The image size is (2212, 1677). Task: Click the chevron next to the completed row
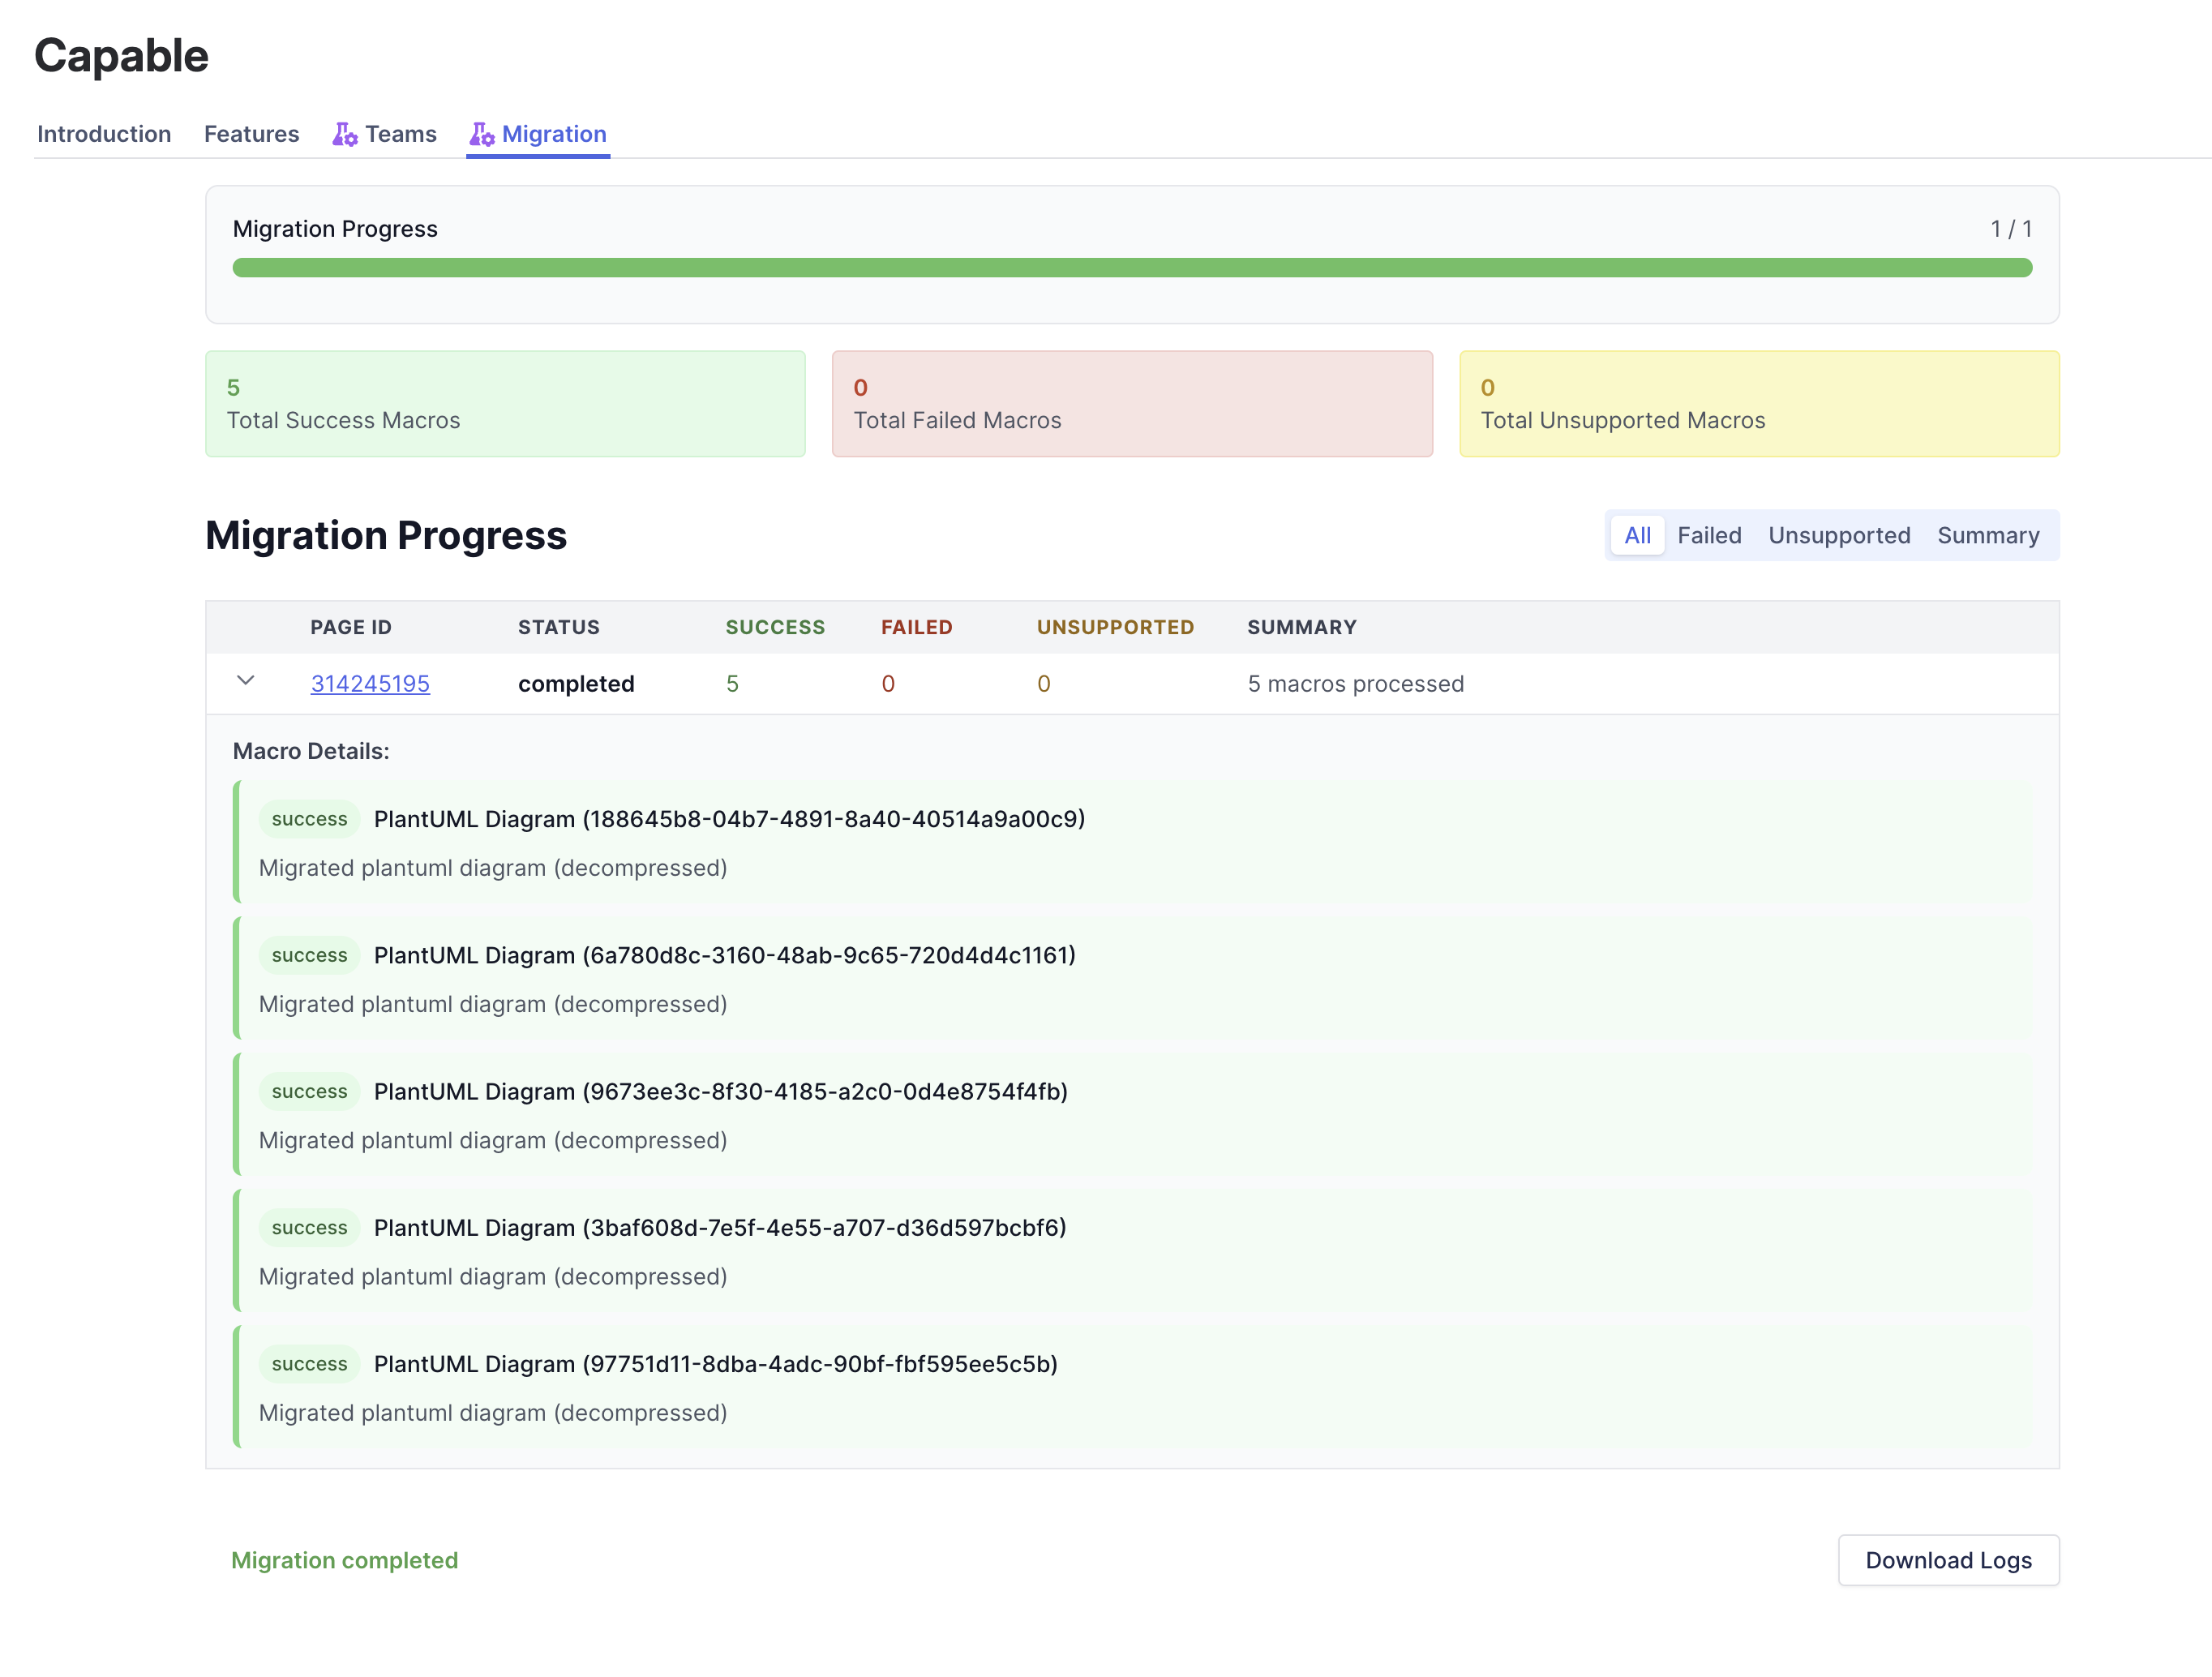pos(245,682)
